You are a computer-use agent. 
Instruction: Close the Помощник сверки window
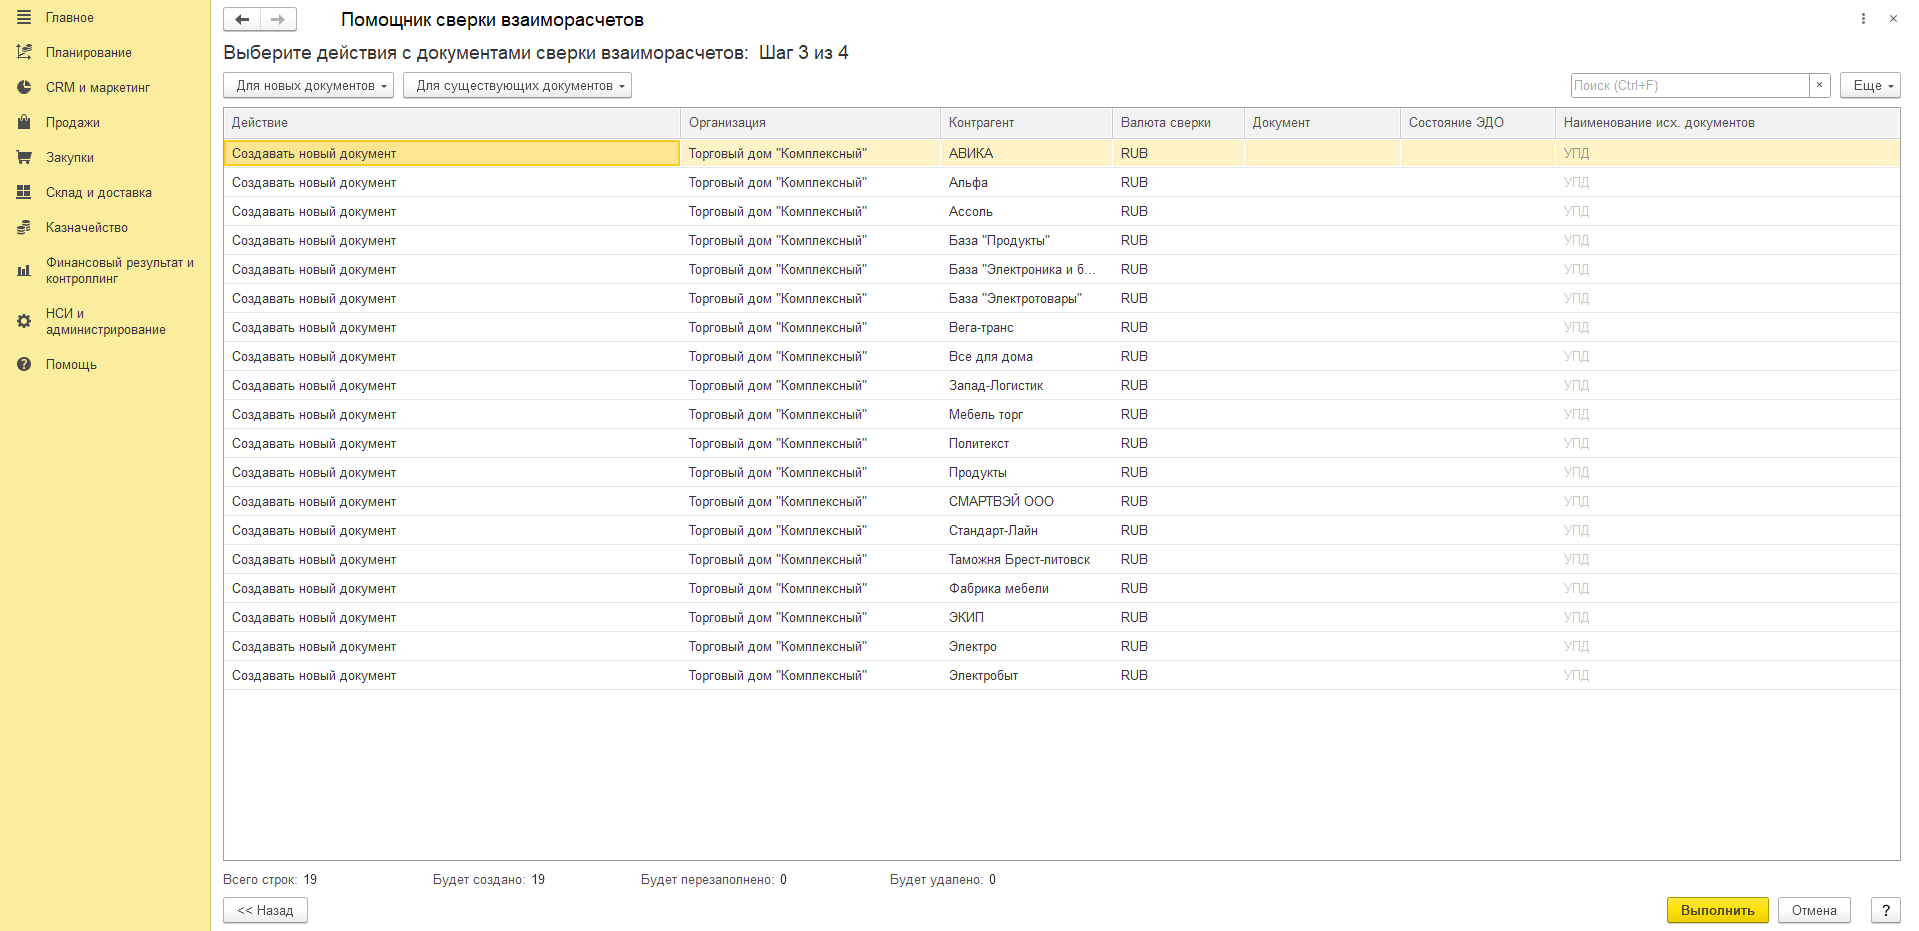(1893, 18)
